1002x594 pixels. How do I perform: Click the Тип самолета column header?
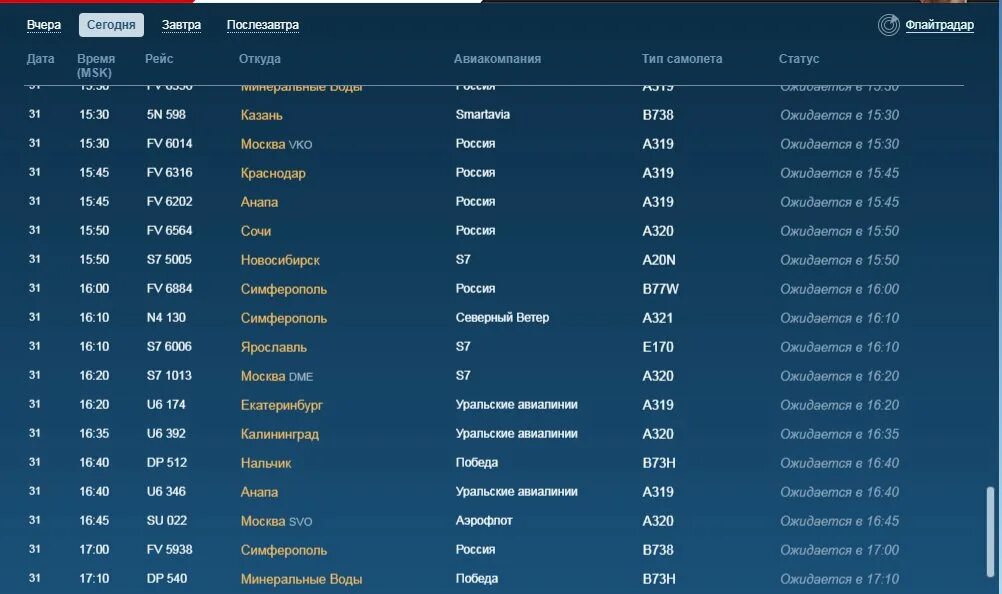click(682, 59)
